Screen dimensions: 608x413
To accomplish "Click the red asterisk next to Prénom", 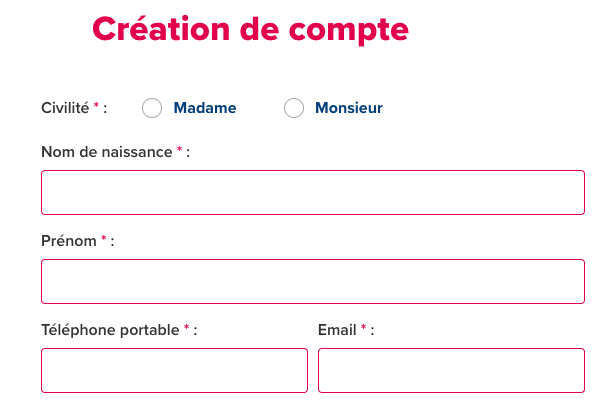I will click(x=104, y=239).
